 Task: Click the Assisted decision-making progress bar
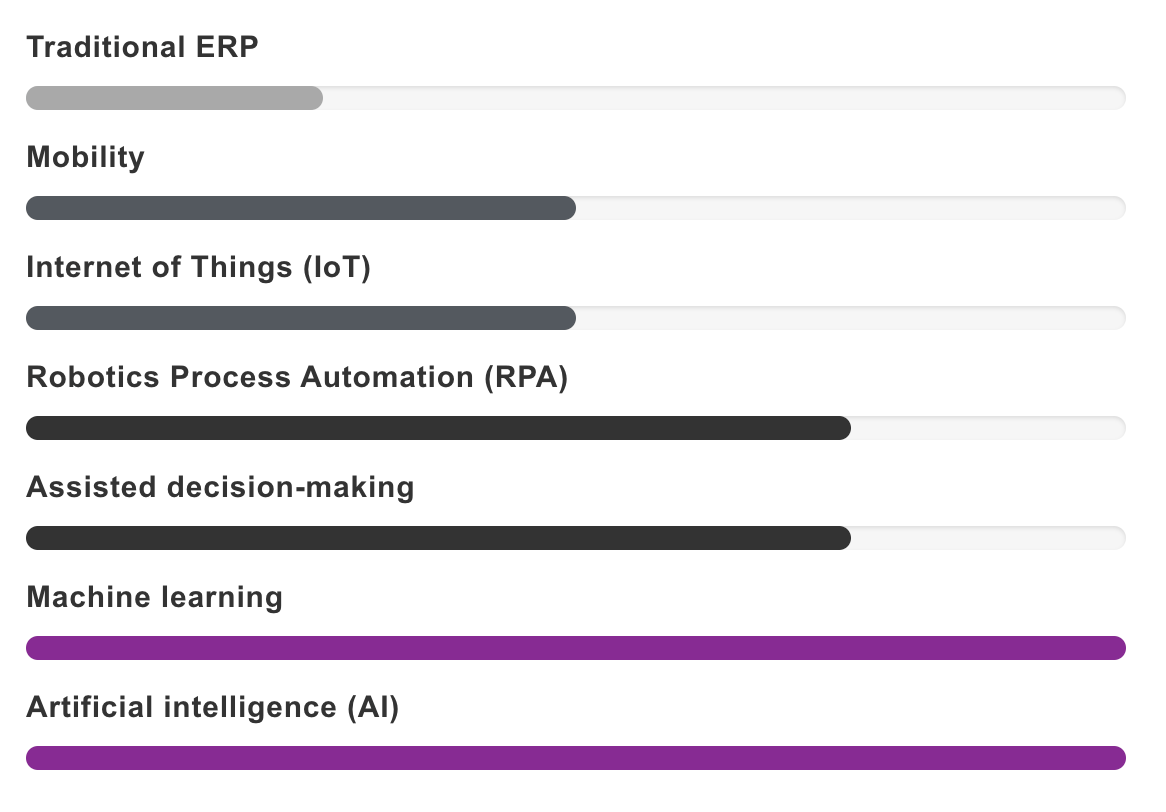pos(439,538)
